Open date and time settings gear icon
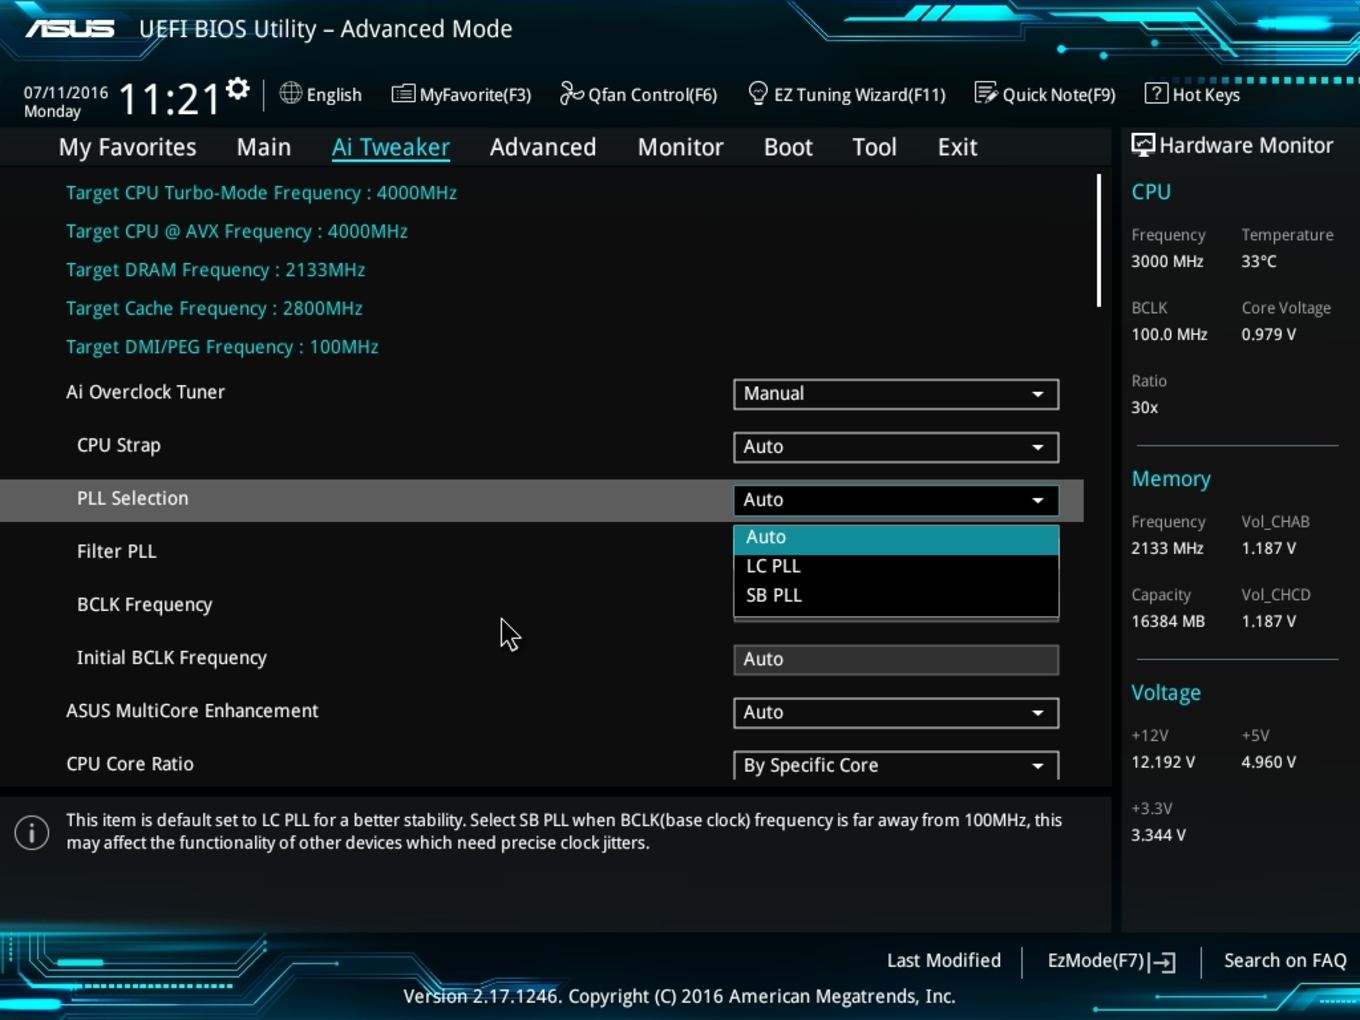The width and height of the screenshot is (1360, 1020). tap(237, 90)
